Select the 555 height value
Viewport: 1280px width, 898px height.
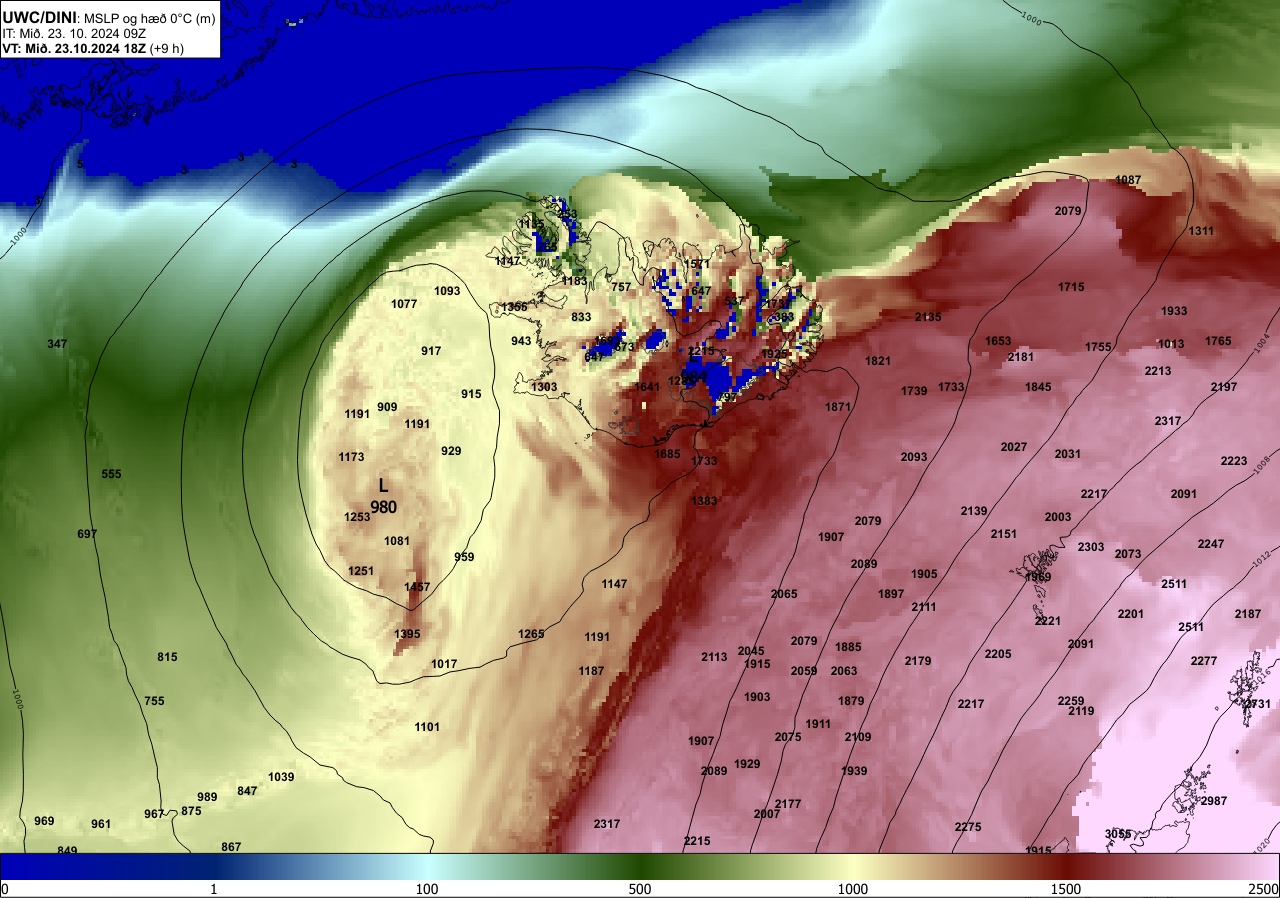[111, 474]
